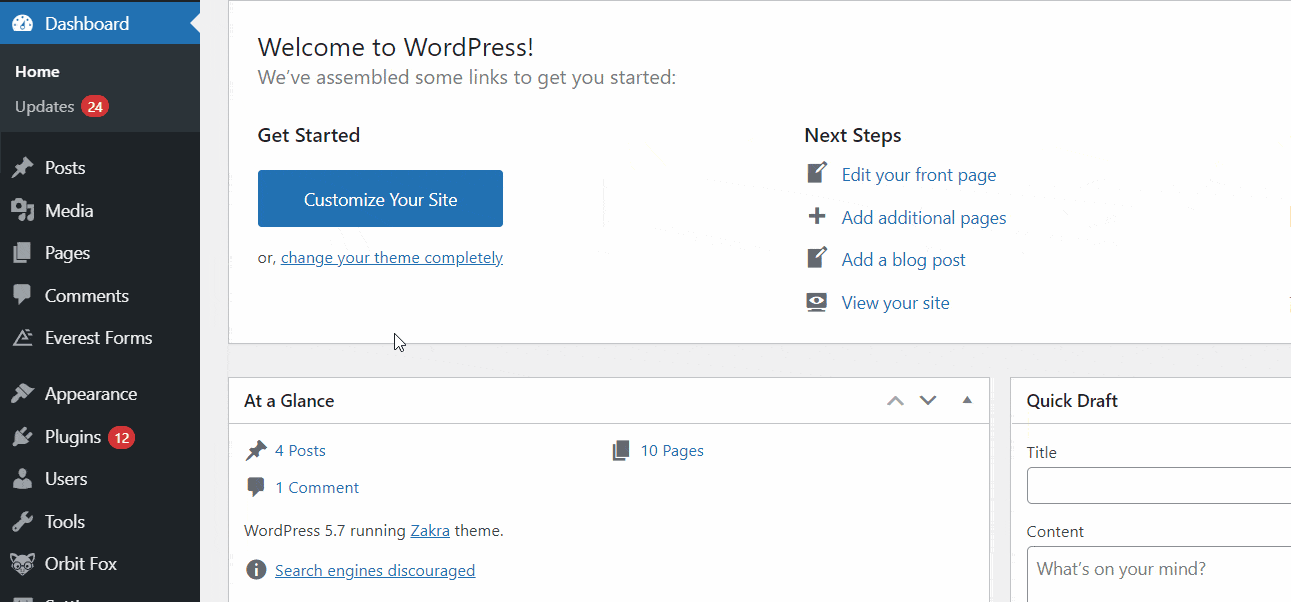1291x602 pixels.
Task: Click the Orbit Fox icon
Action: pos(22,564)
